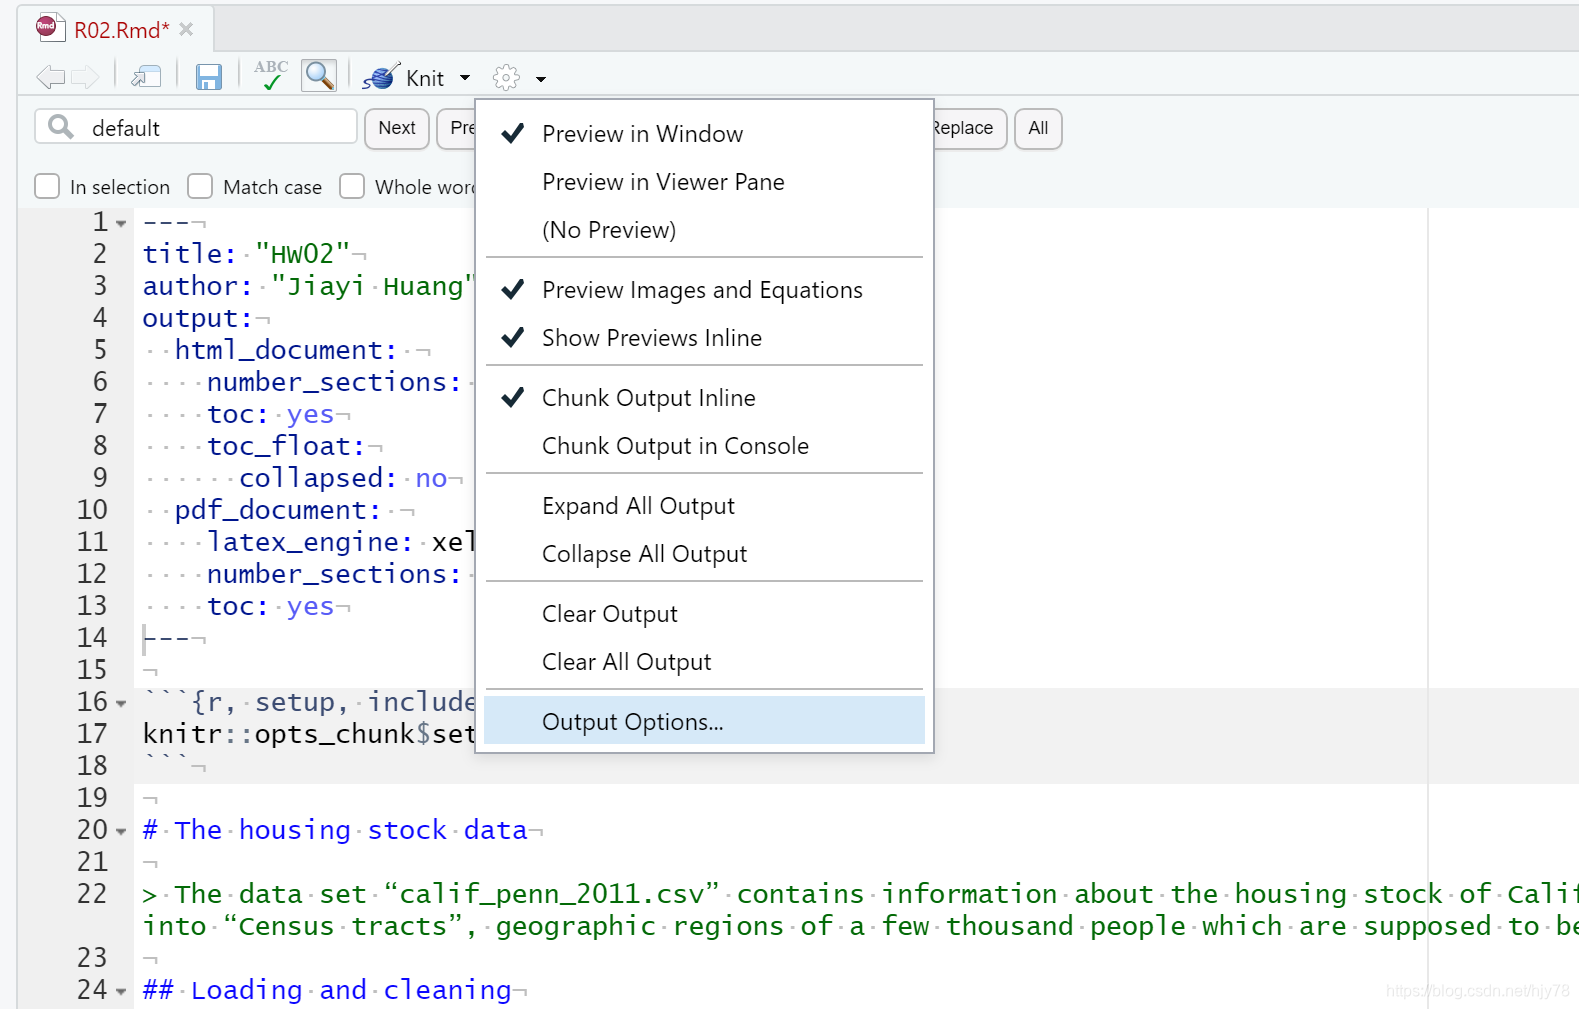Click the knitr::opts_chunk$set code line

point(308,734)
